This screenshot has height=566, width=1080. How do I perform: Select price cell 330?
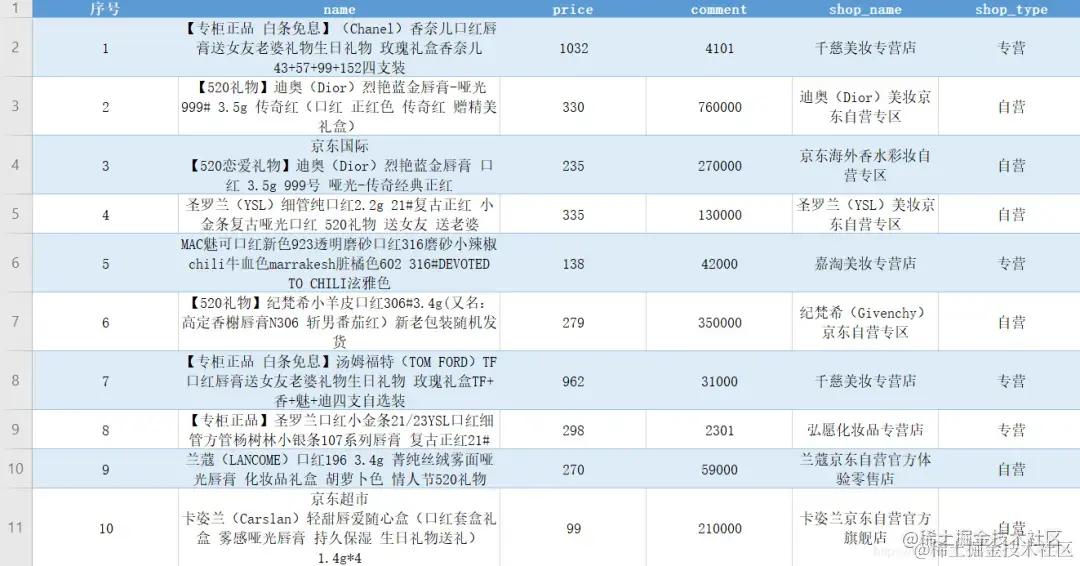(573, 106)
